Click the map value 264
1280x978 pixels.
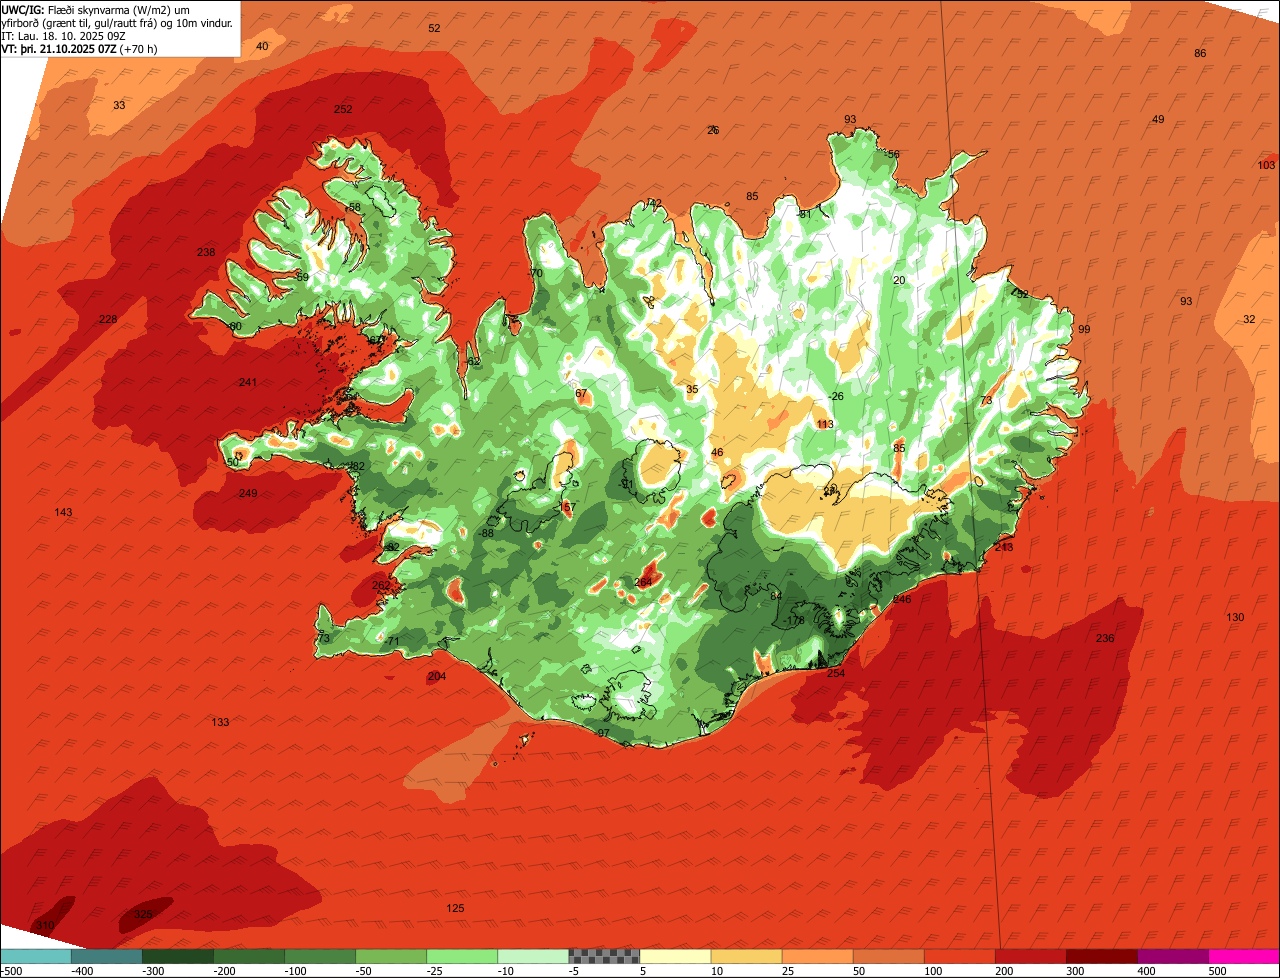click(x=643, y=582)
